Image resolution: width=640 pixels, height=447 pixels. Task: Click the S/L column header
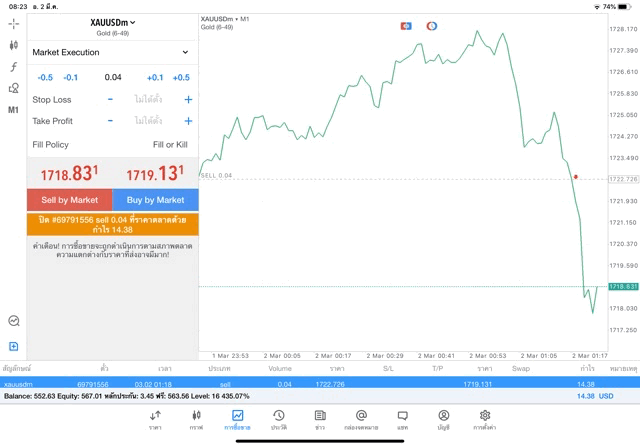pos(388,368)
